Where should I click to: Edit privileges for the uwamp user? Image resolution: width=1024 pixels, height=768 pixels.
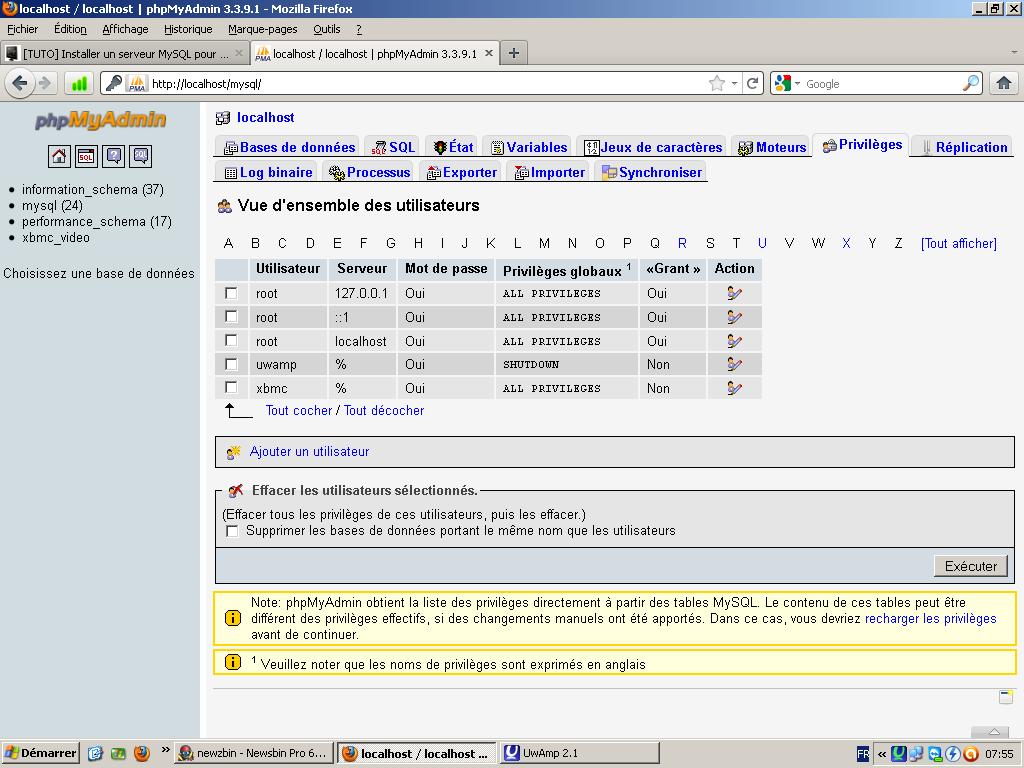(734, 364)
